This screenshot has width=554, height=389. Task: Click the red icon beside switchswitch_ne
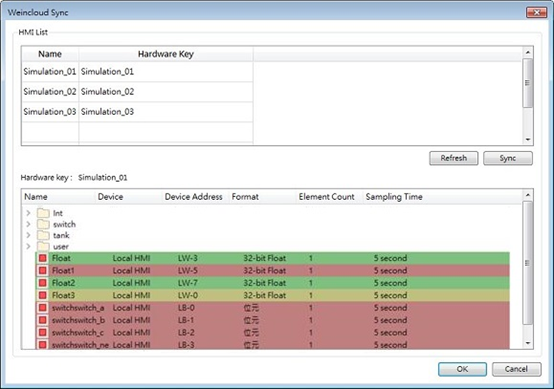coord(43,344)
